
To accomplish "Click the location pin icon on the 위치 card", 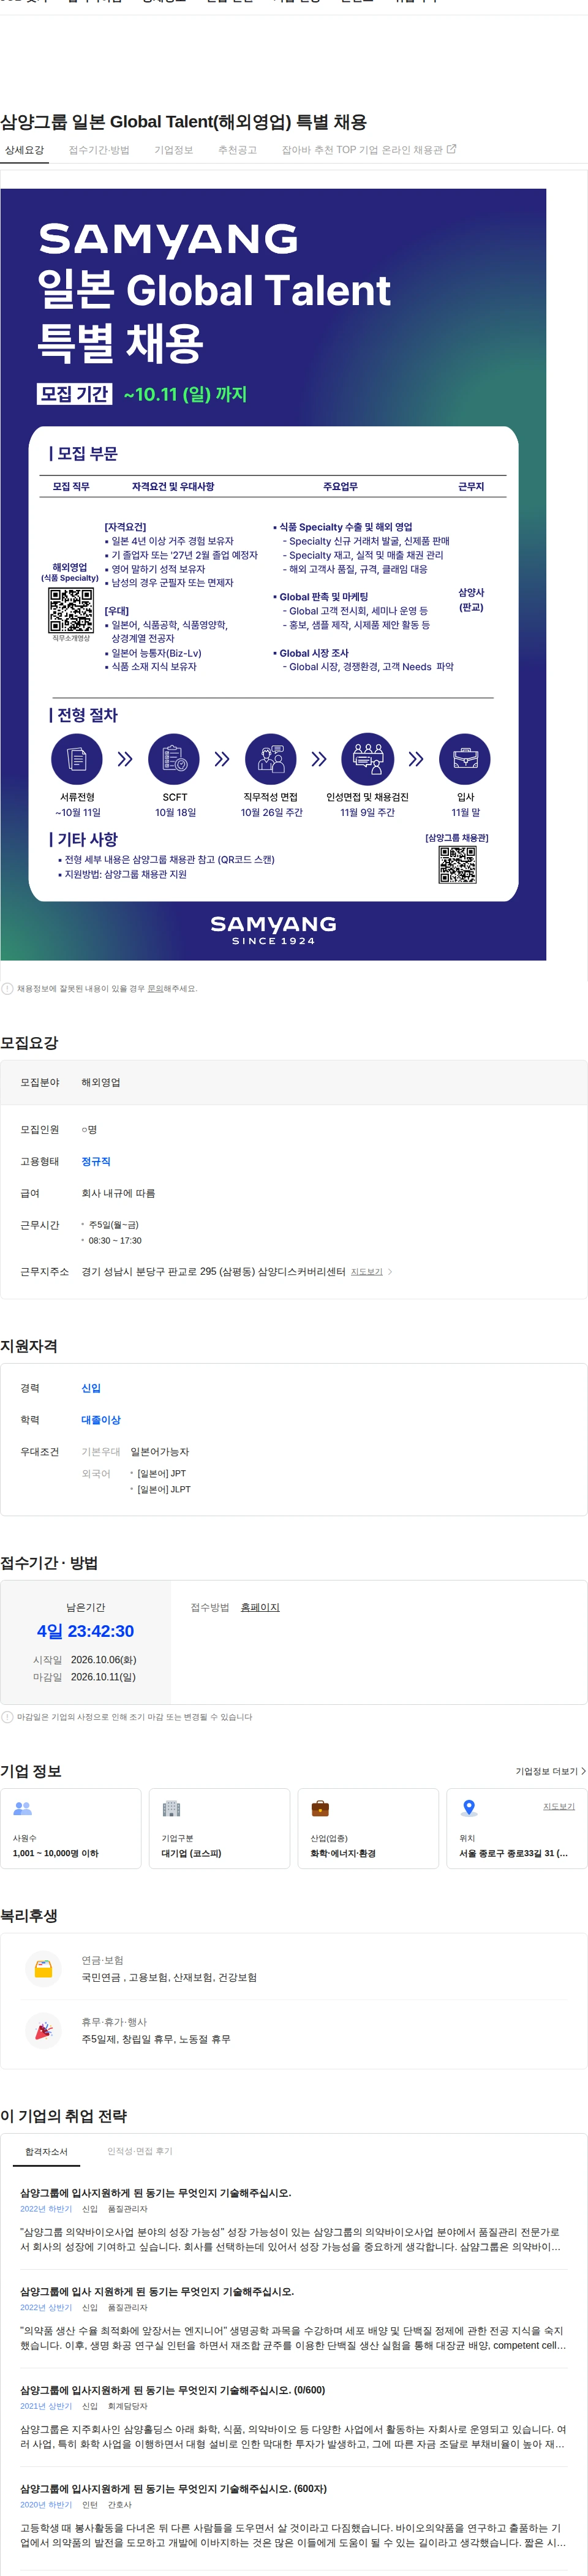I will tap(469, 1808).
